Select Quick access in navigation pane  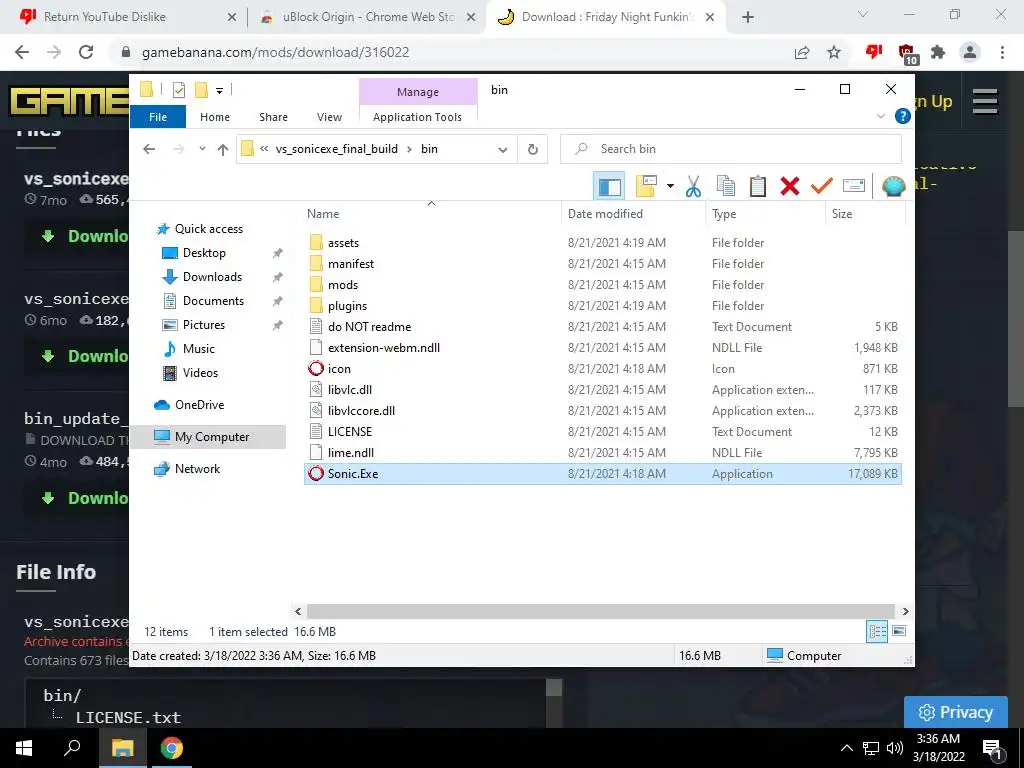point(208,229)
